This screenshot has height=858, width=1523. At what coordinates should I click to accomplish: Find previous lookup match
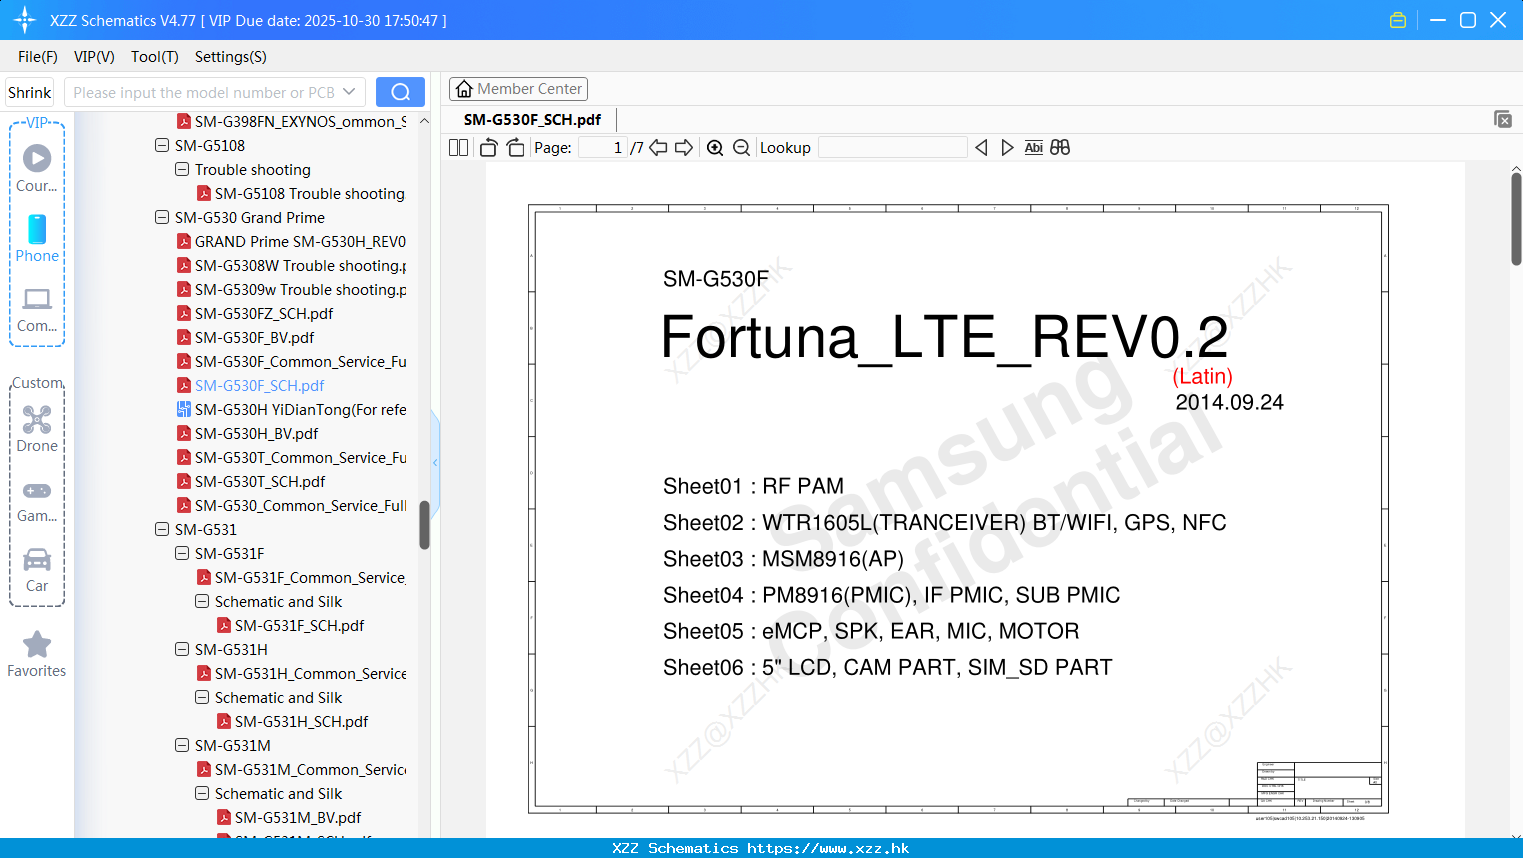click(981, 147)
